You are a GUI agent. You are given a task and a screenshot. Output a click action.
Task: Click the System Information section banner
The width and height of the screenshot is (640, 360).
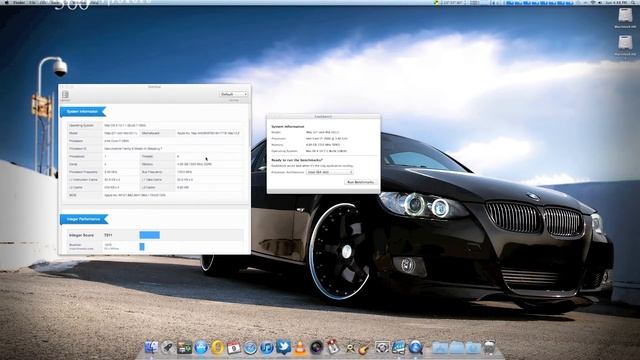(x=83, y=111)
